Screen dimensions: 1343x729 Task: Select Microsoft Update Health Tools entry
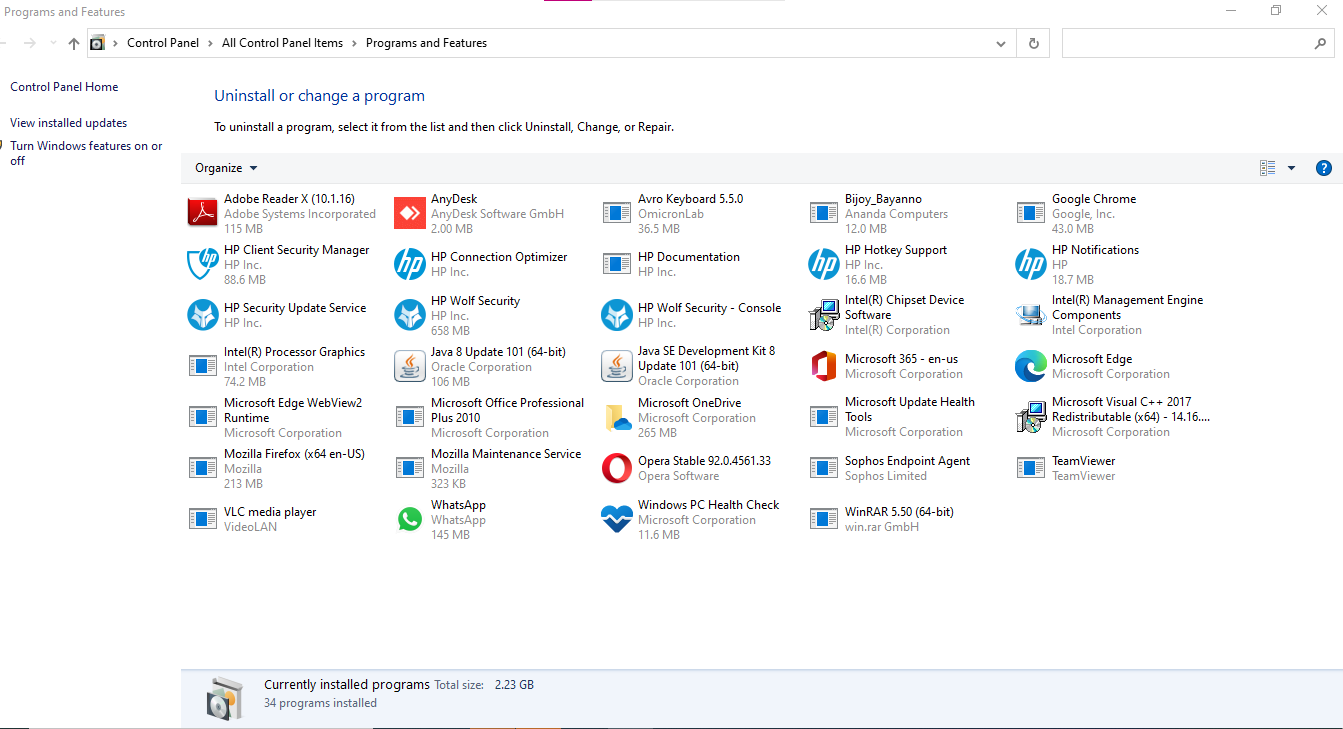pyautogui.click(x=892, y=417)
